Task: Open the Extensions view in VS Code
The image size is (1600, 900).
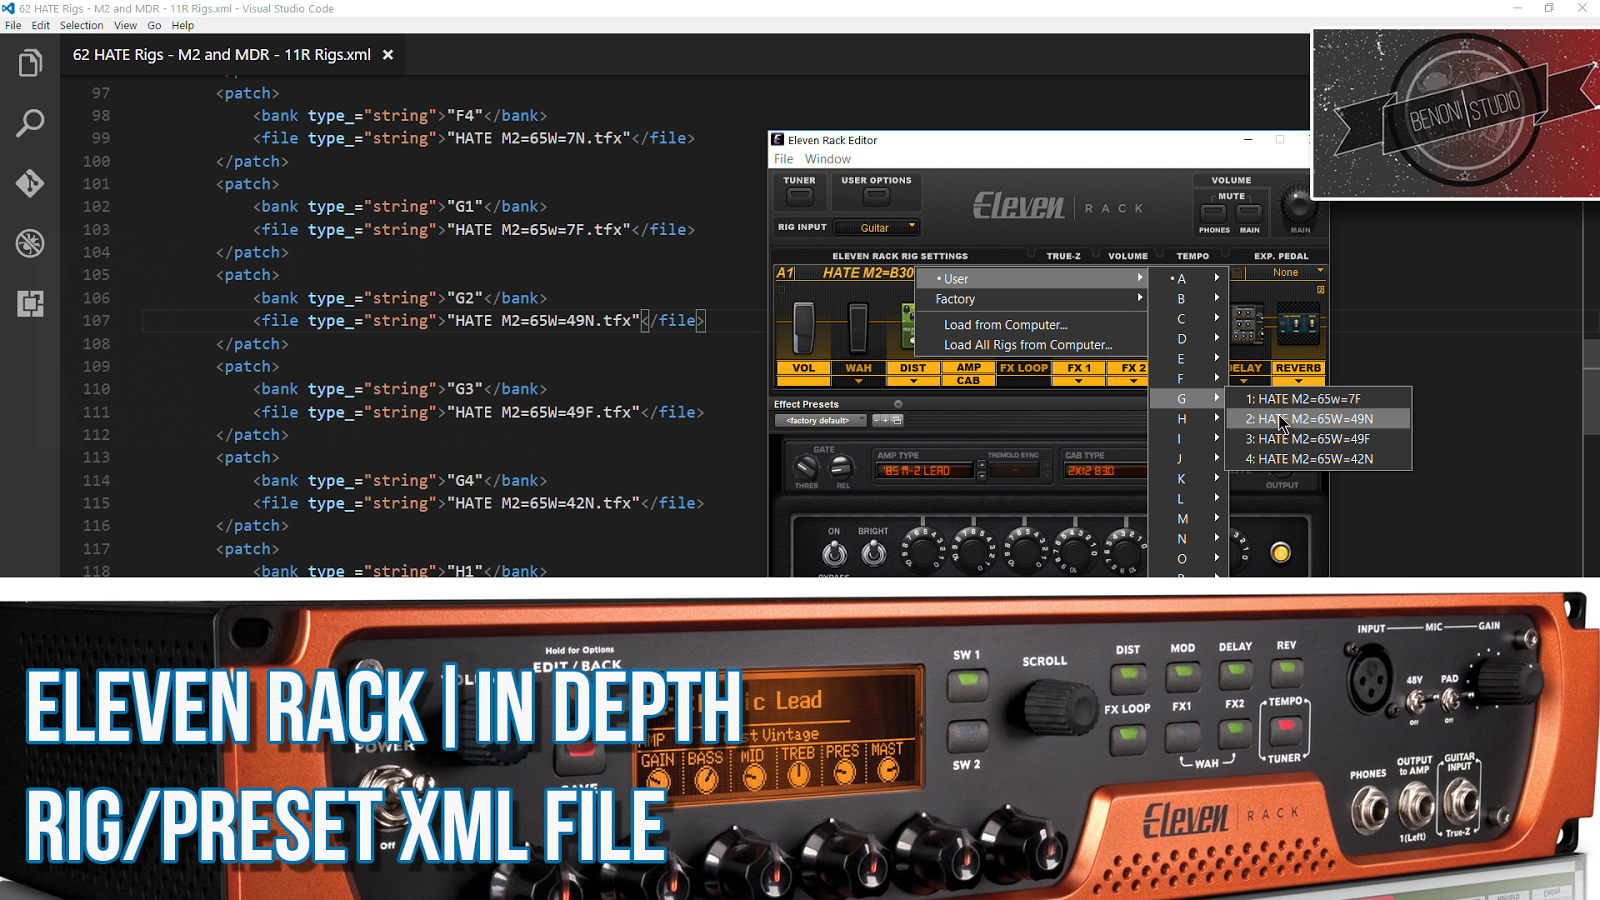Action: pyautogui.click(x=29, y=304)
